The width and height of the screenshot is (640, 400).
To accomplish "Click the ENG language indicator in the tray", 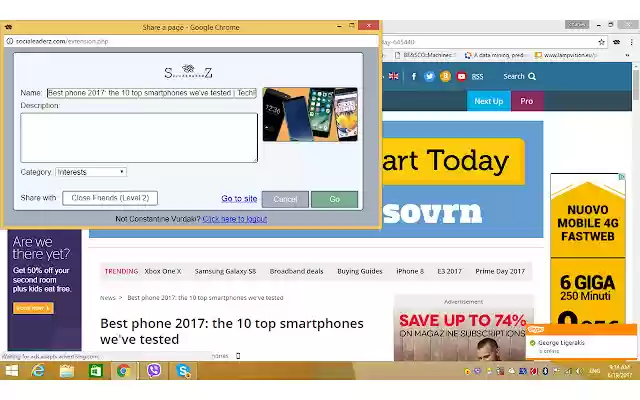I will (x=595, y=371).
